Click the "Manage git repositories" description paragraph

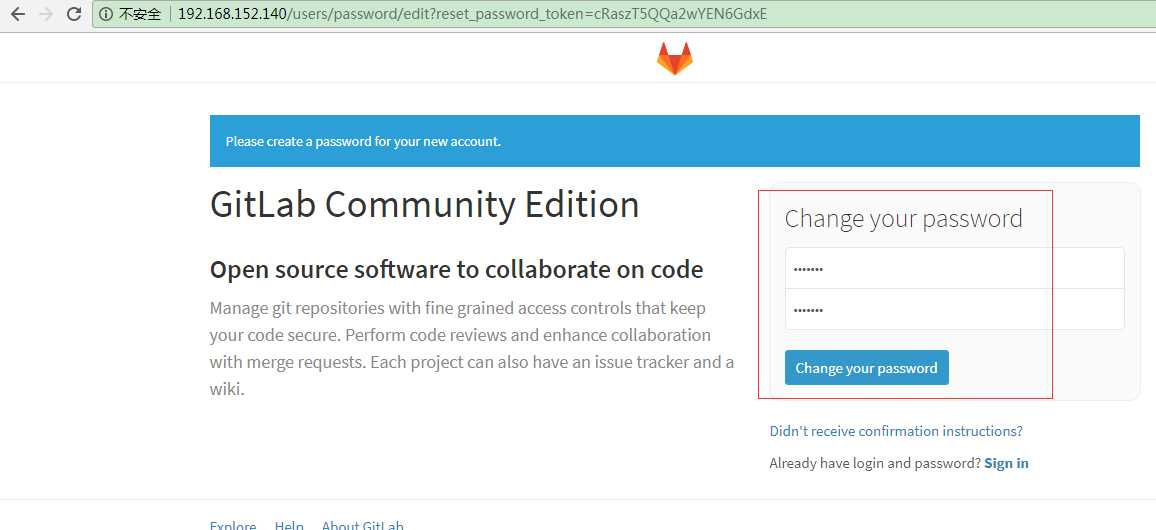point(472,349)
